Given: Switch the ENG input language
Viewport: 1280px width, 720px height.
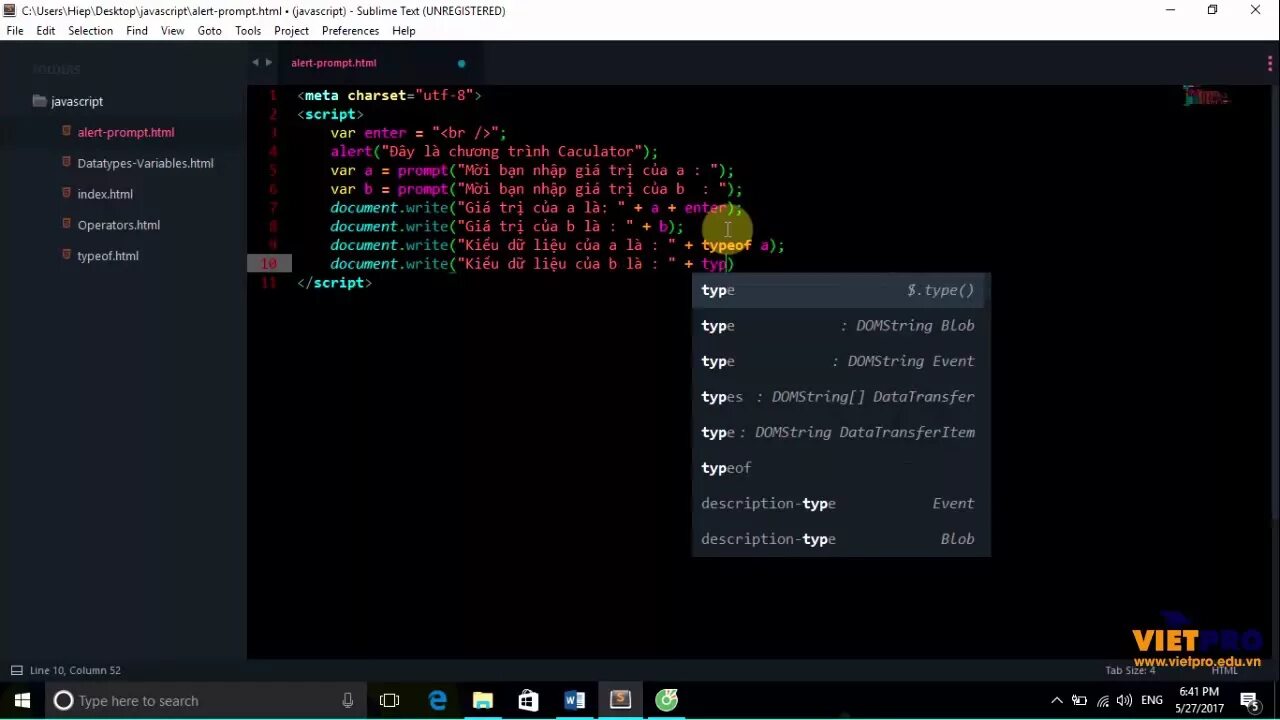Looking at the screenshot, I should tap(1151, 700).
